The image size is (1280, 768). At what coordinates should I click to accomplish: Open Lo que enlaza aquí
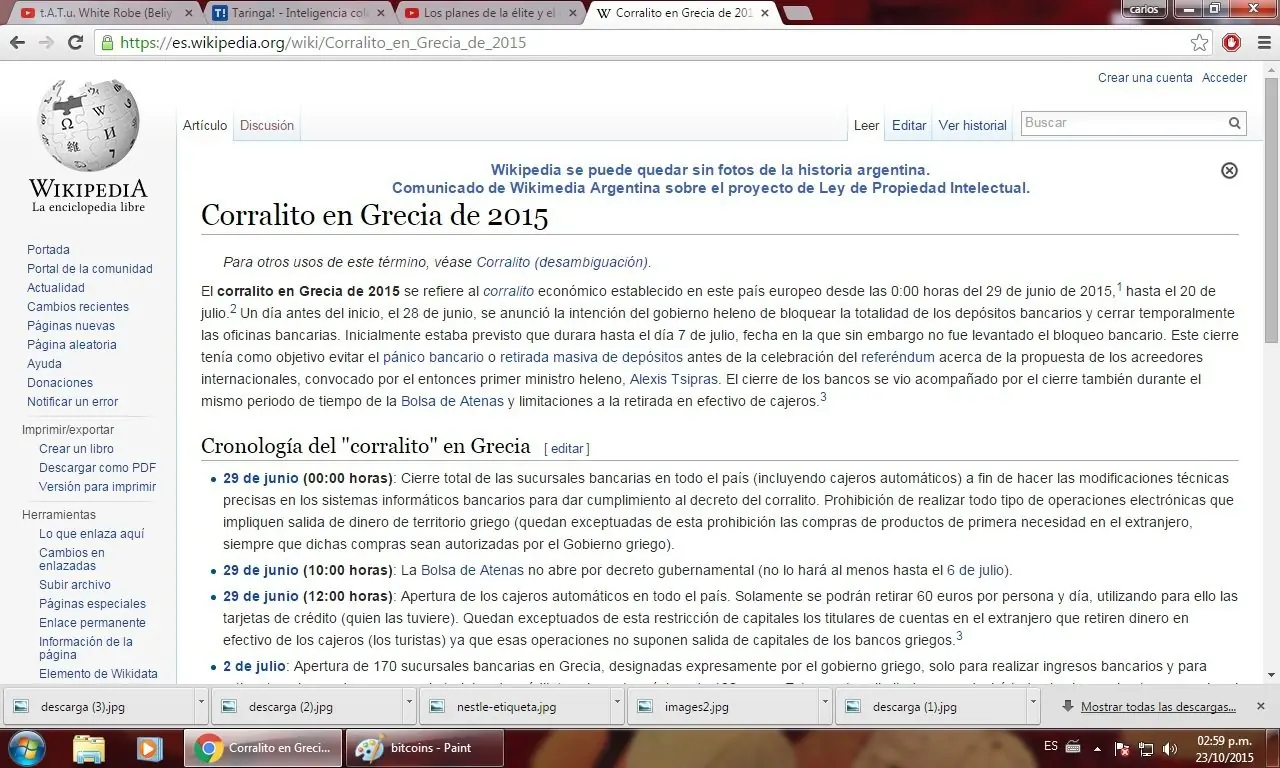91,534
